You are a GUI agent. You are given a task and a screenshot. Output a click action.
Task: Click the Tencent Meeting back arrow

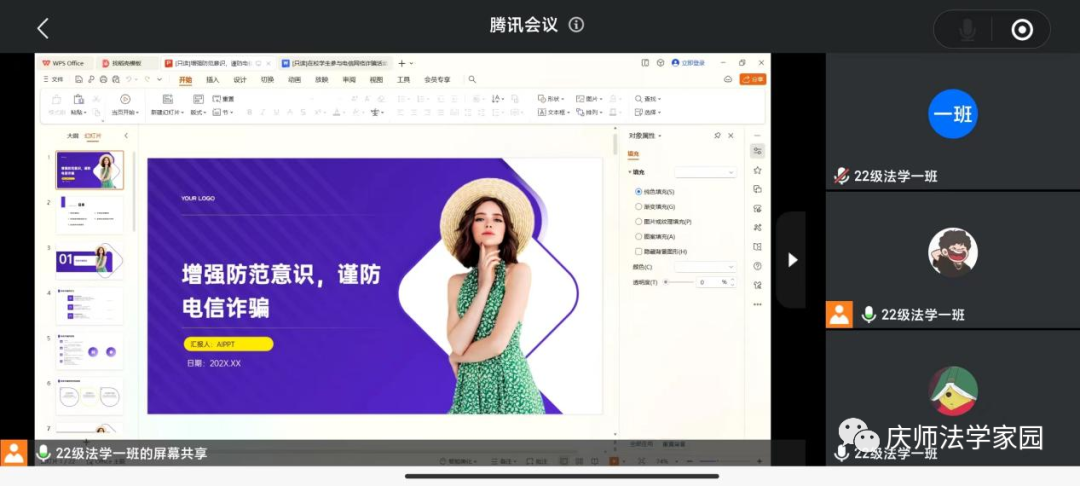click(42, 28)
